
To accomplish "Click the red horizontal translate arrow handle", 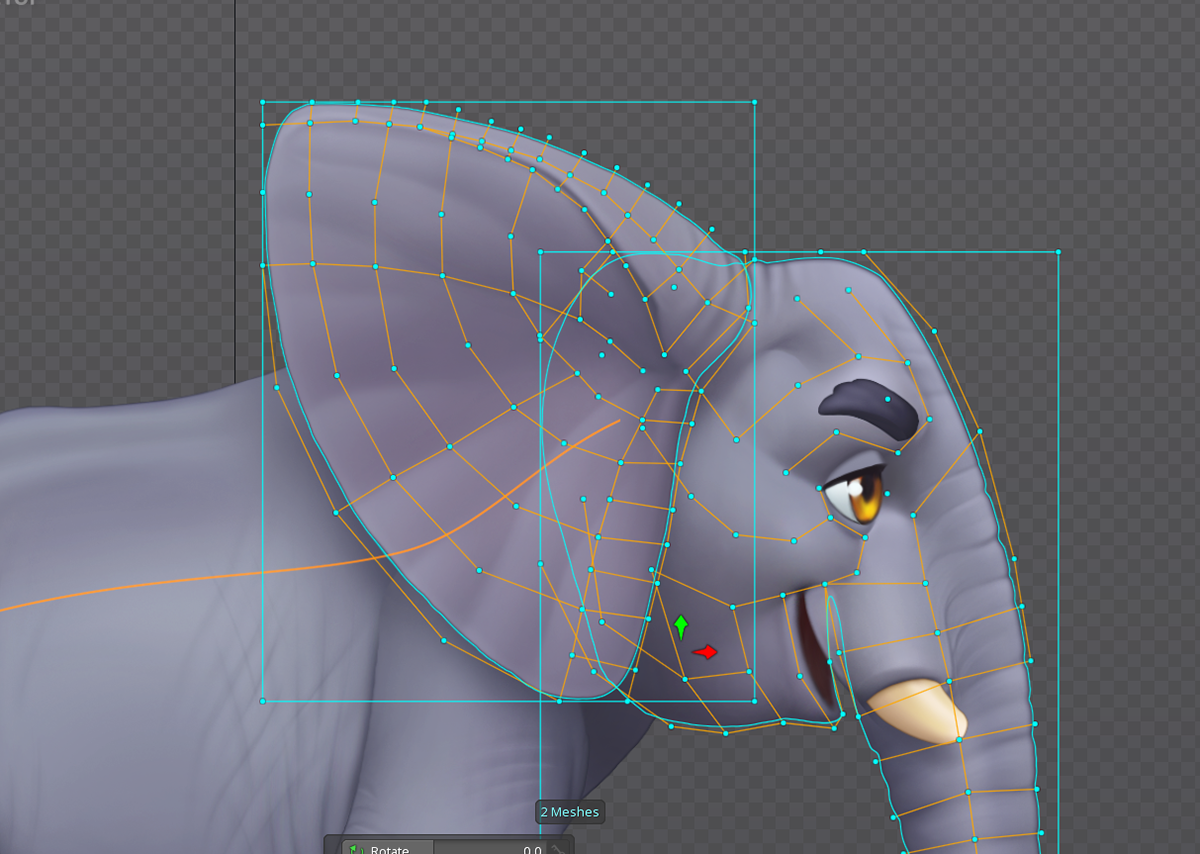I will click(x=706, y=652).
